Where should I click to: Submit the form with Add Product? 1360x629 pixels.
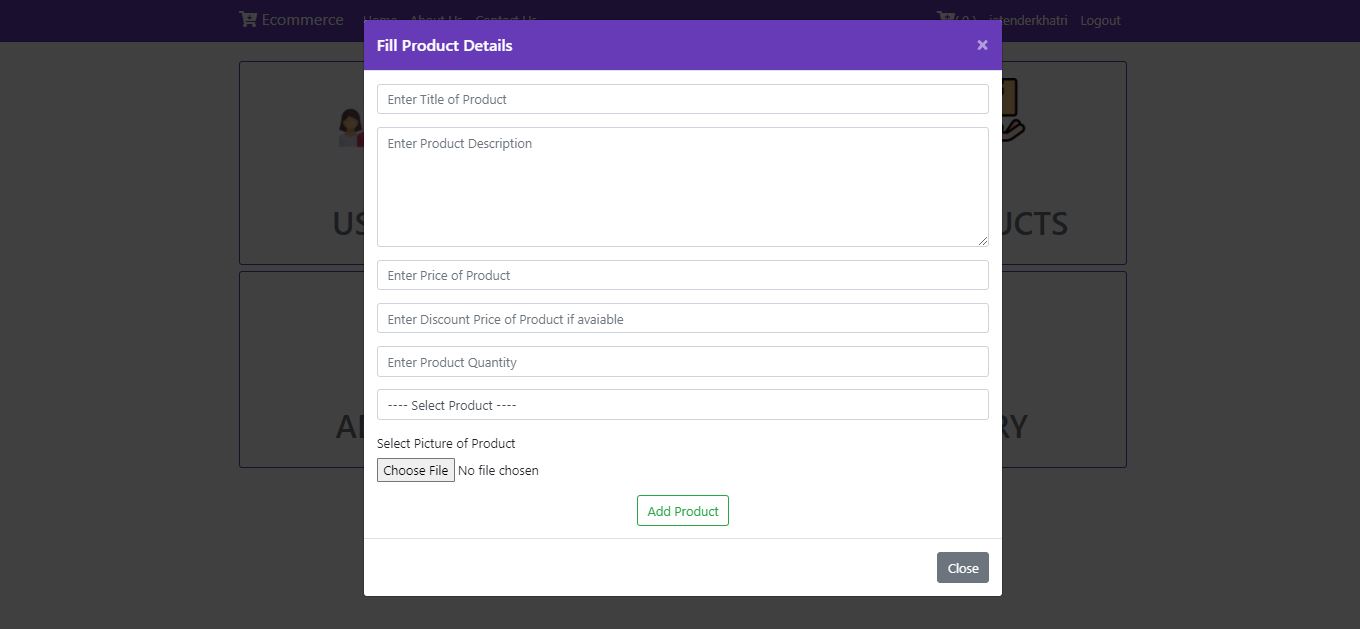coord(683,510)
